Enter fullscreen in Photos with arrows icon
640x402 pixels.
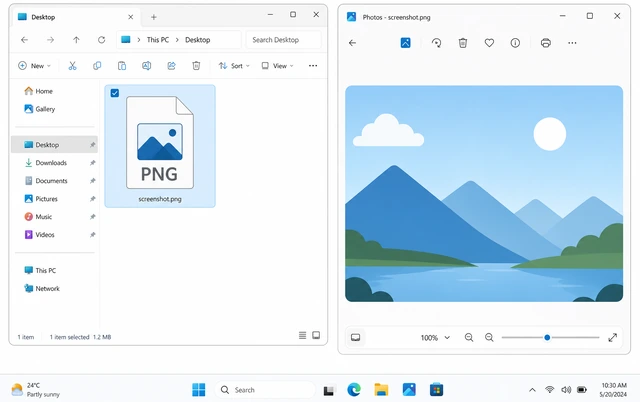point(613,338)
